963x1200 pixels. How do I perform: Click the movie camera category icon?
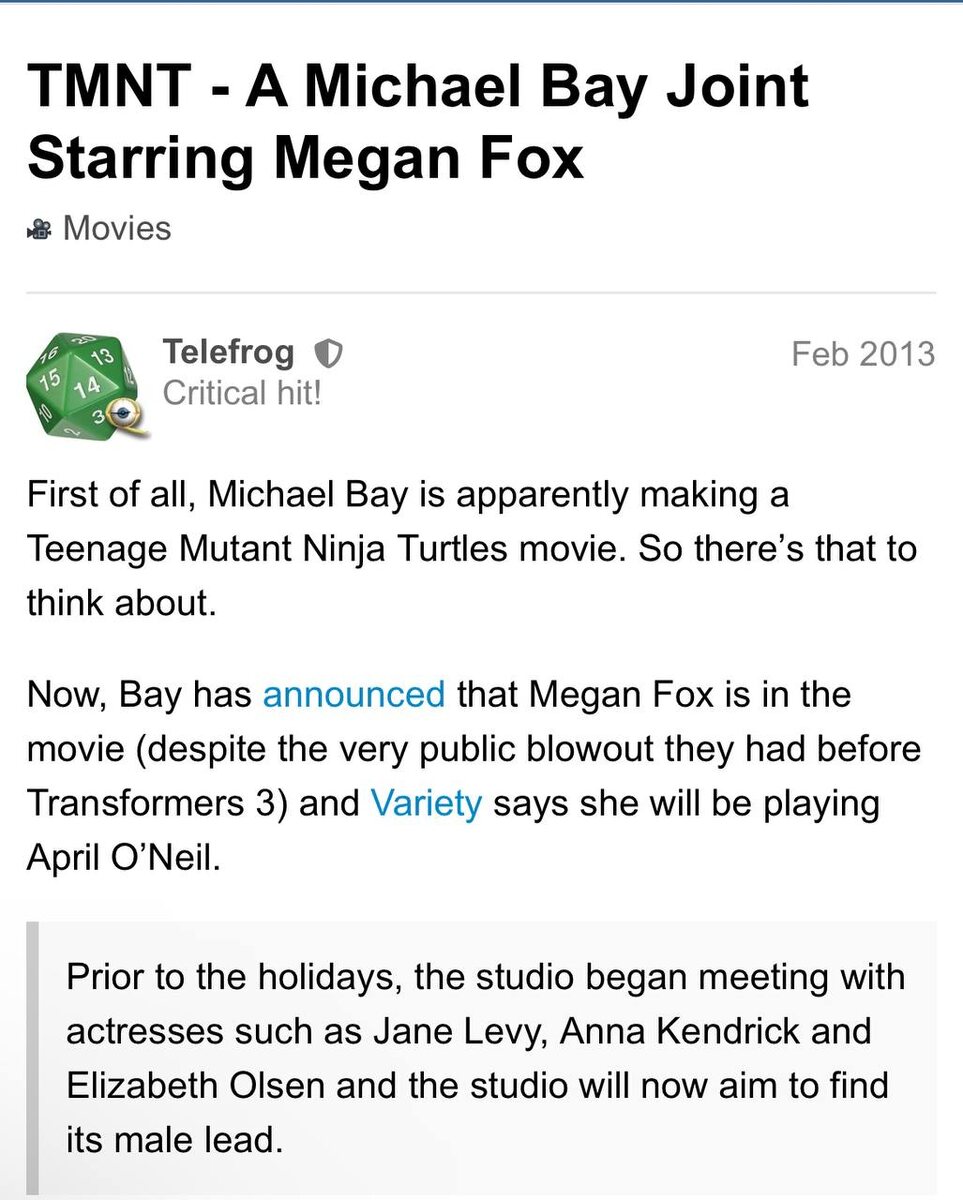pyautogui.click(x=40, y=230)
